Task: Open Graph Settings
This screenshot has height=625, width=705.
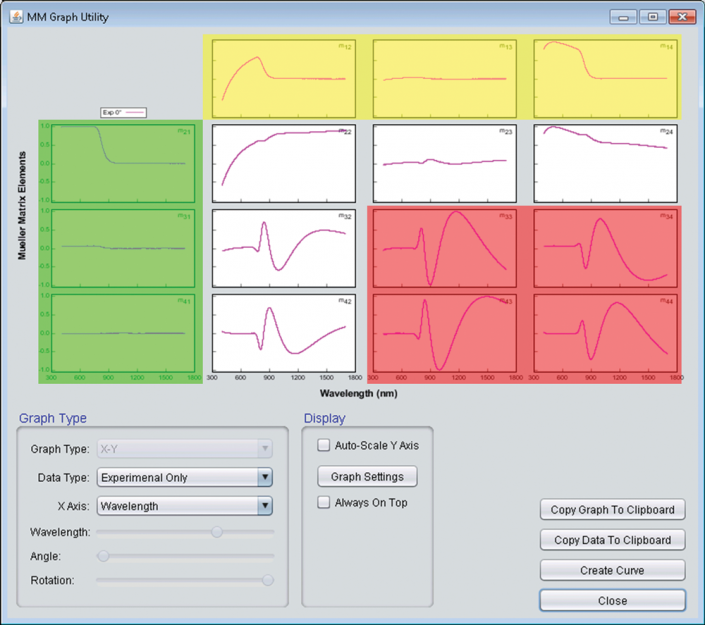Action: [x=366, y=476]
